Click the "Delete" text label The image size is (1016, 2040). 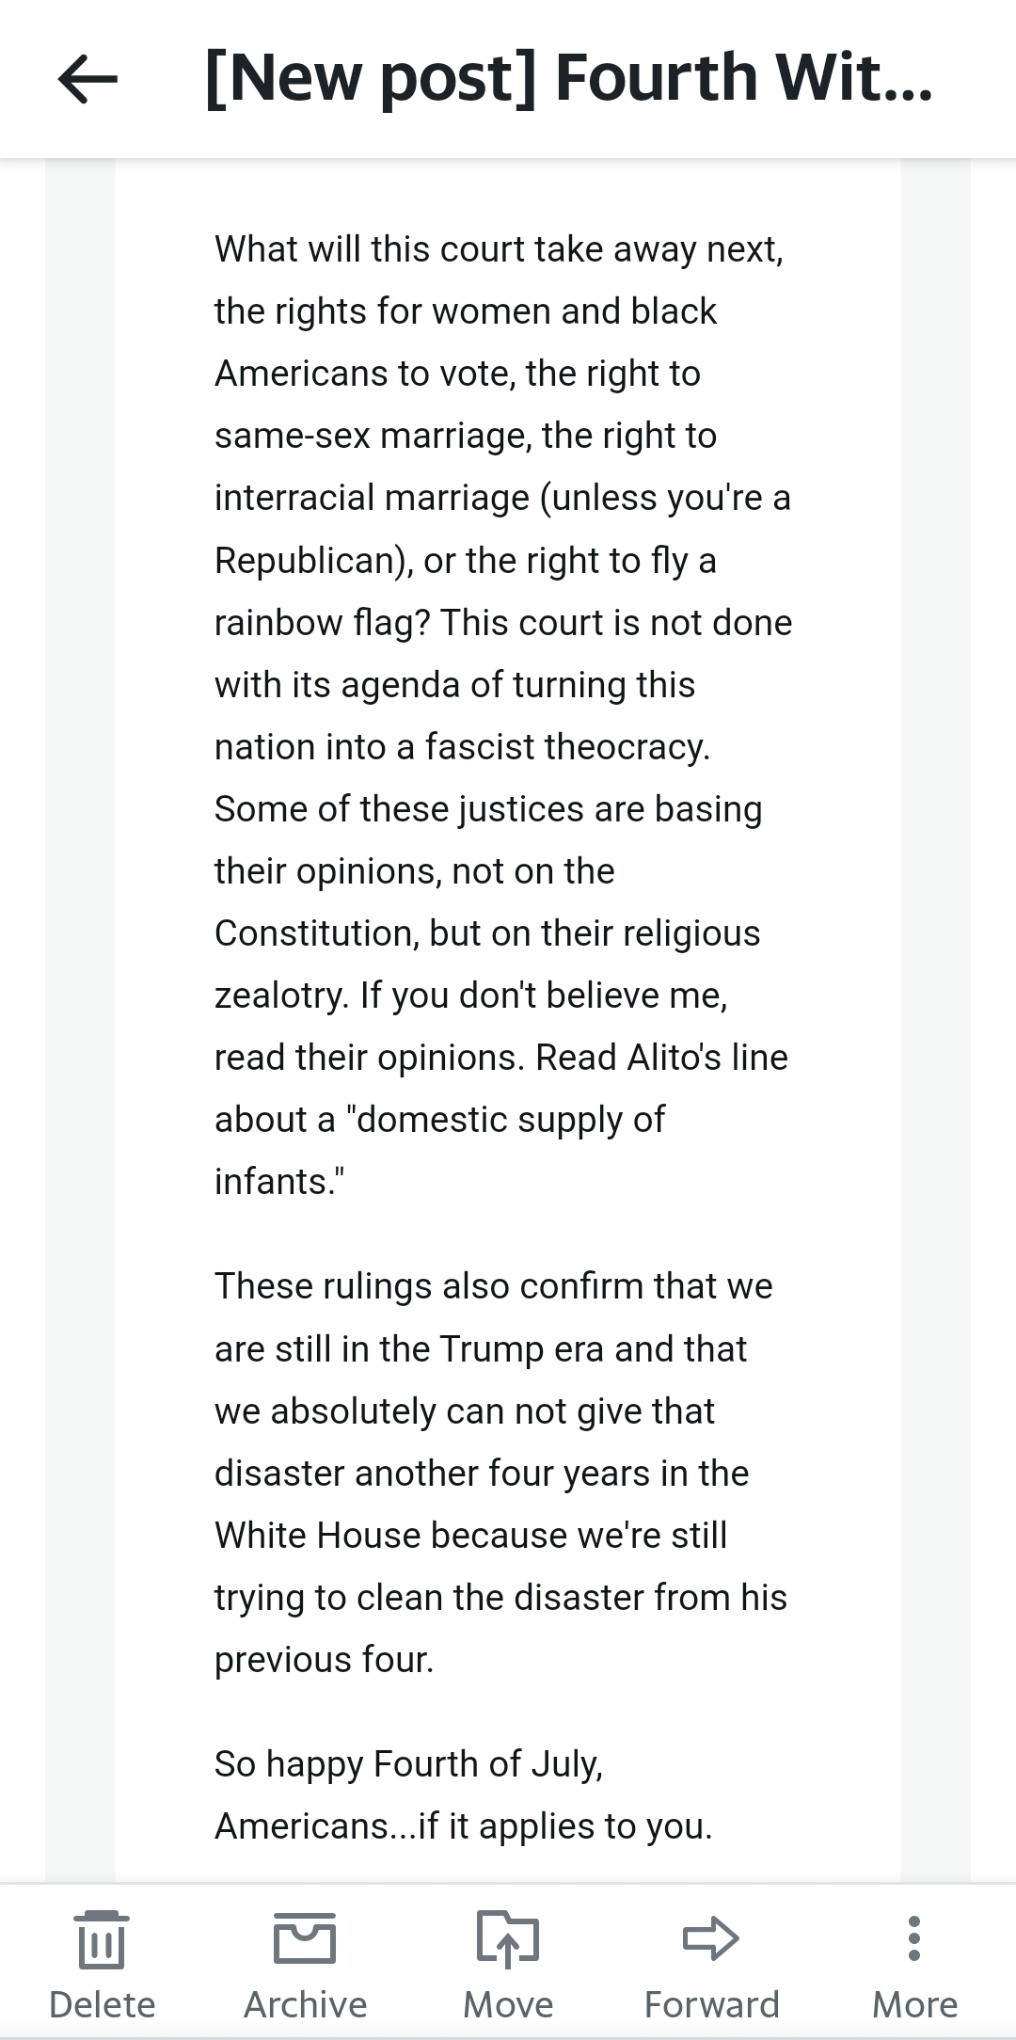pos(102,2005)
